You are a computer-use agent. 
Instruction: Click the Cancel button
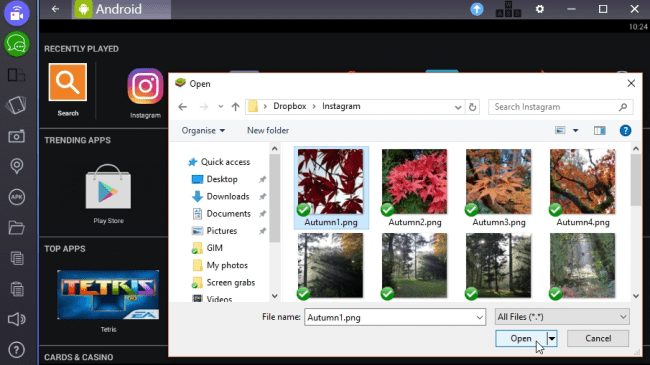(x=598, y=338)
